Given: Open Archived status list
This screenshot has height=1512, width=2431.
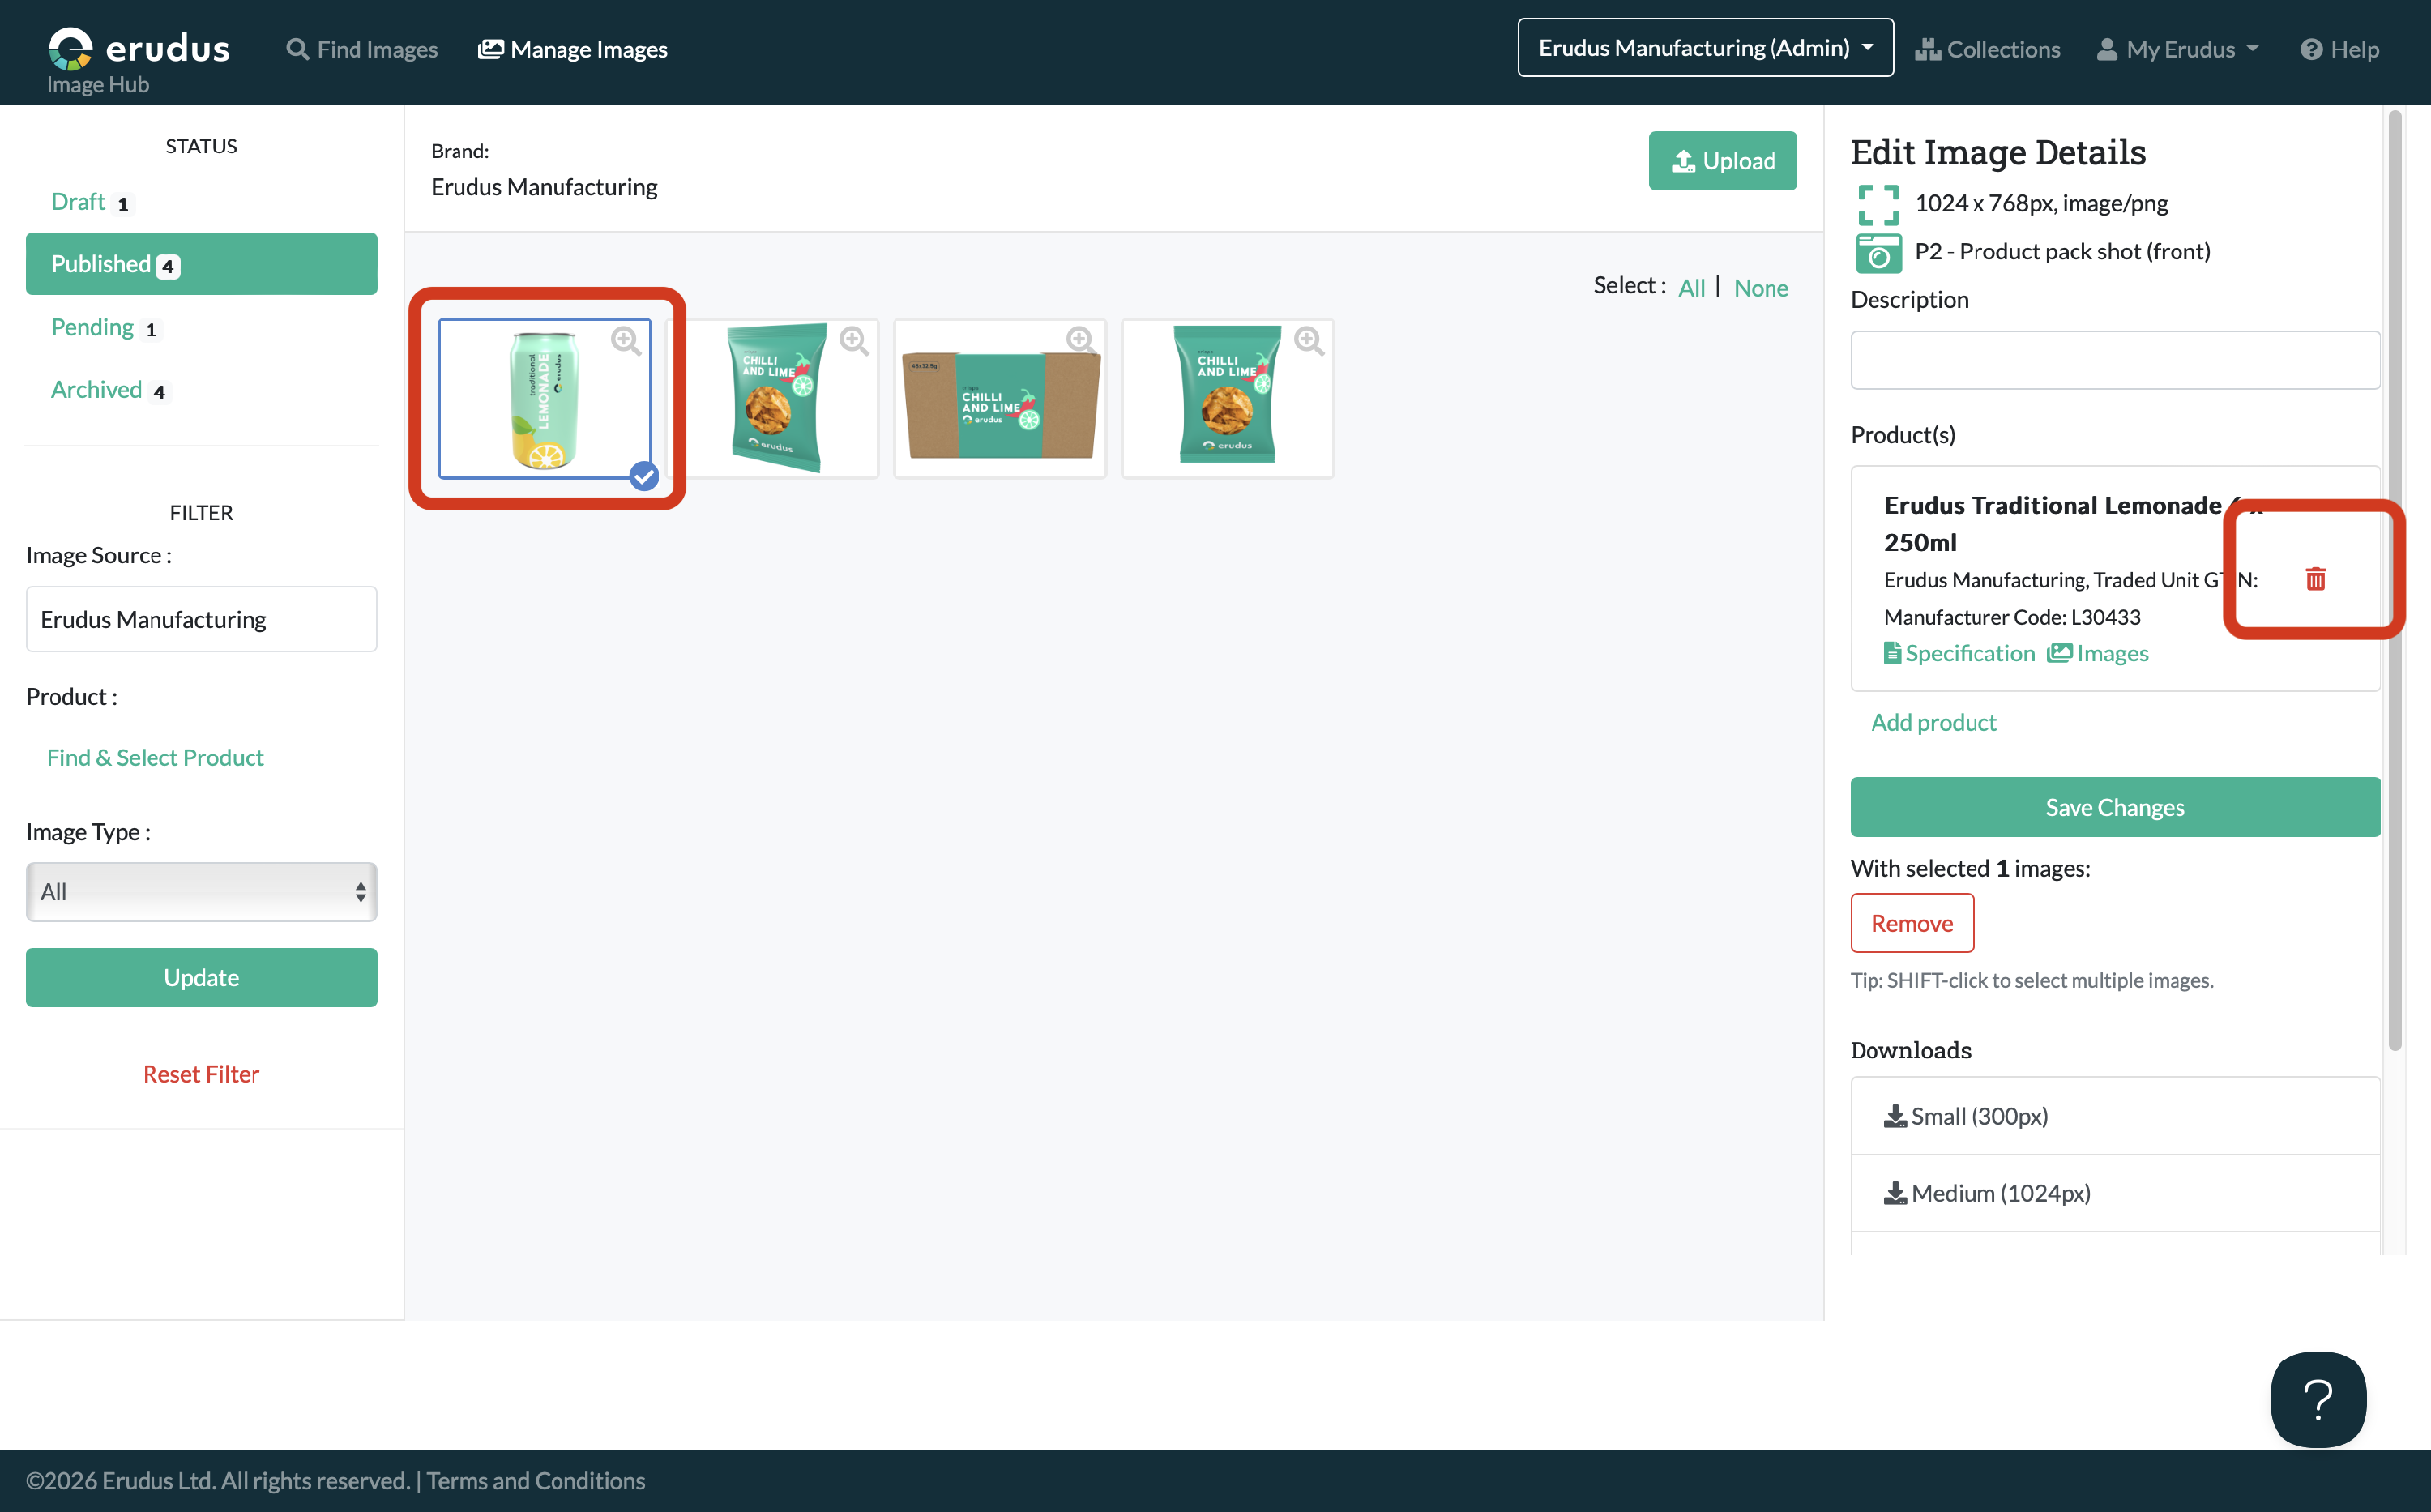Looking at the screenshot, I should pyautogui.click(x=97, y=390).
